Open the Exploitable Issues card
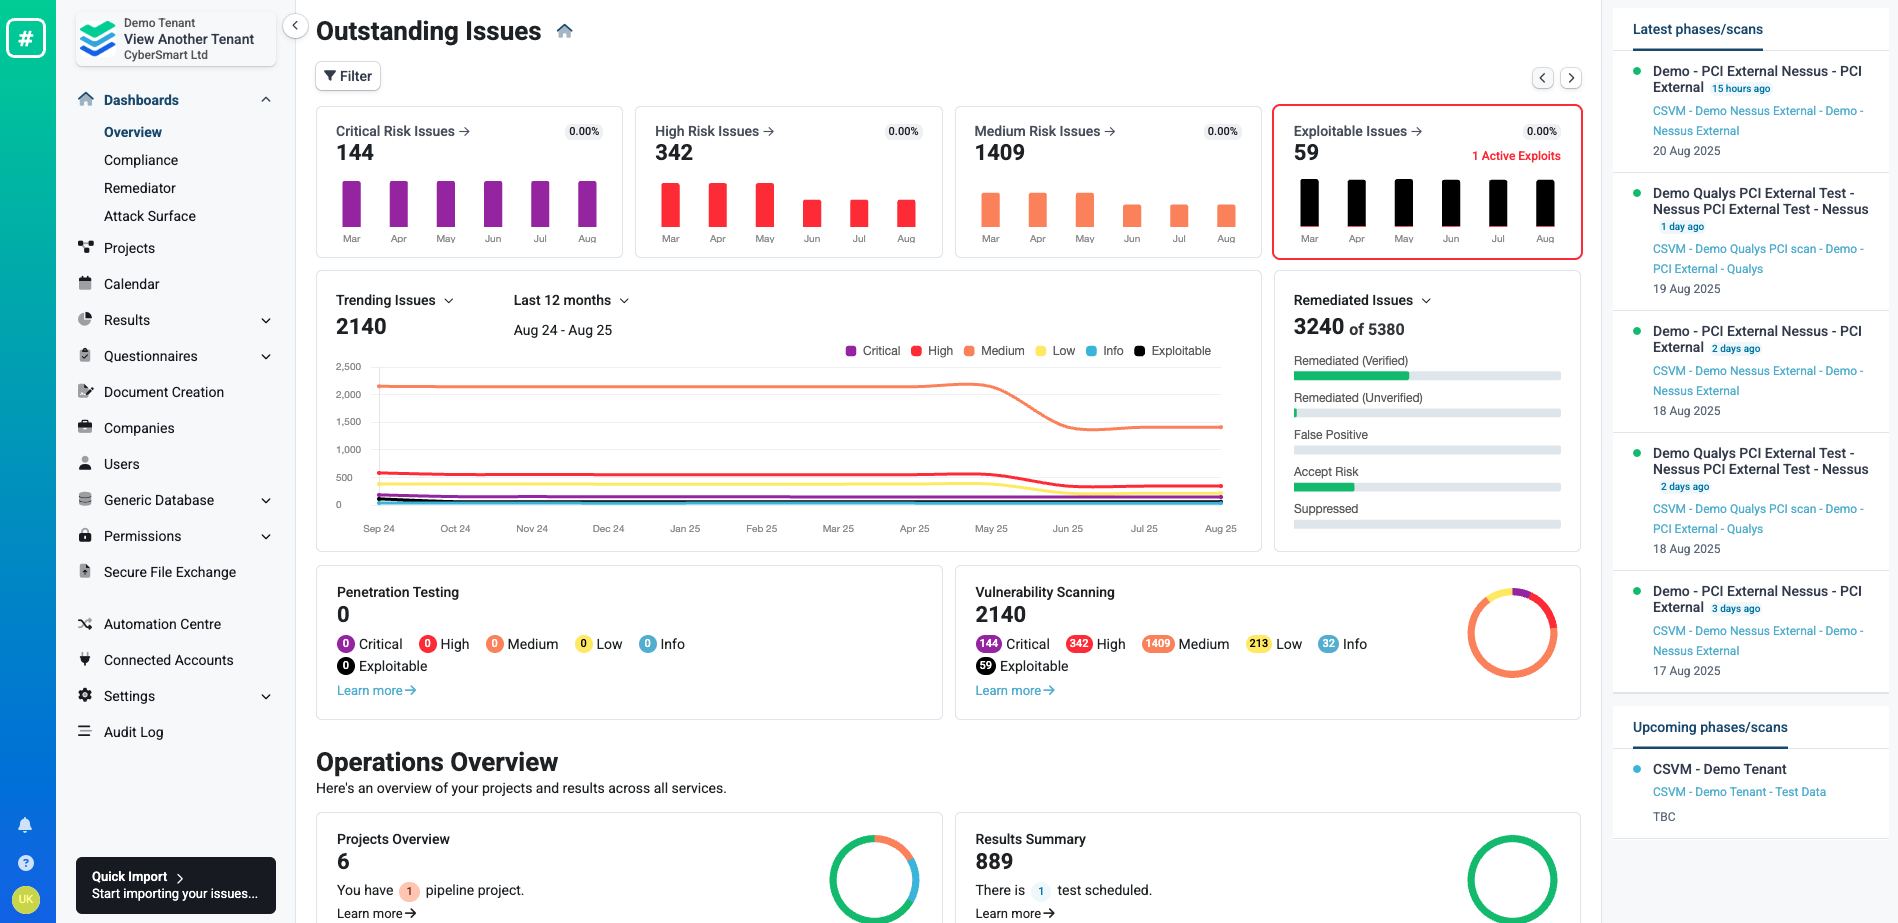The height and width of the screenshot is (923, 1898). pyautogui.click(x=1427, y=181)
